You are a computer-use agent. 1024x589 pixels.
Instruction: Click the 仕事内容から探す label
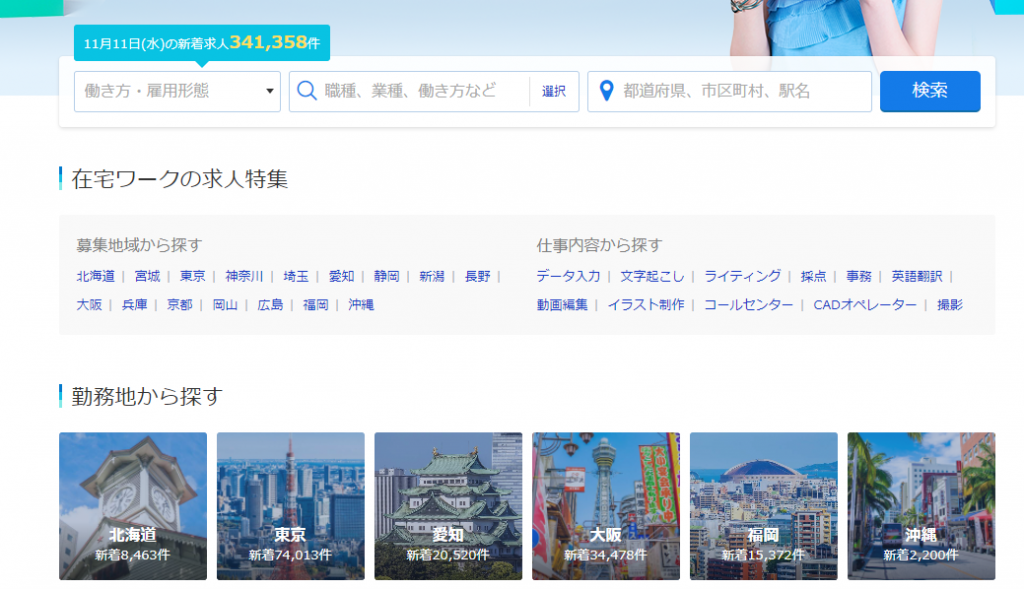point(600,245)
